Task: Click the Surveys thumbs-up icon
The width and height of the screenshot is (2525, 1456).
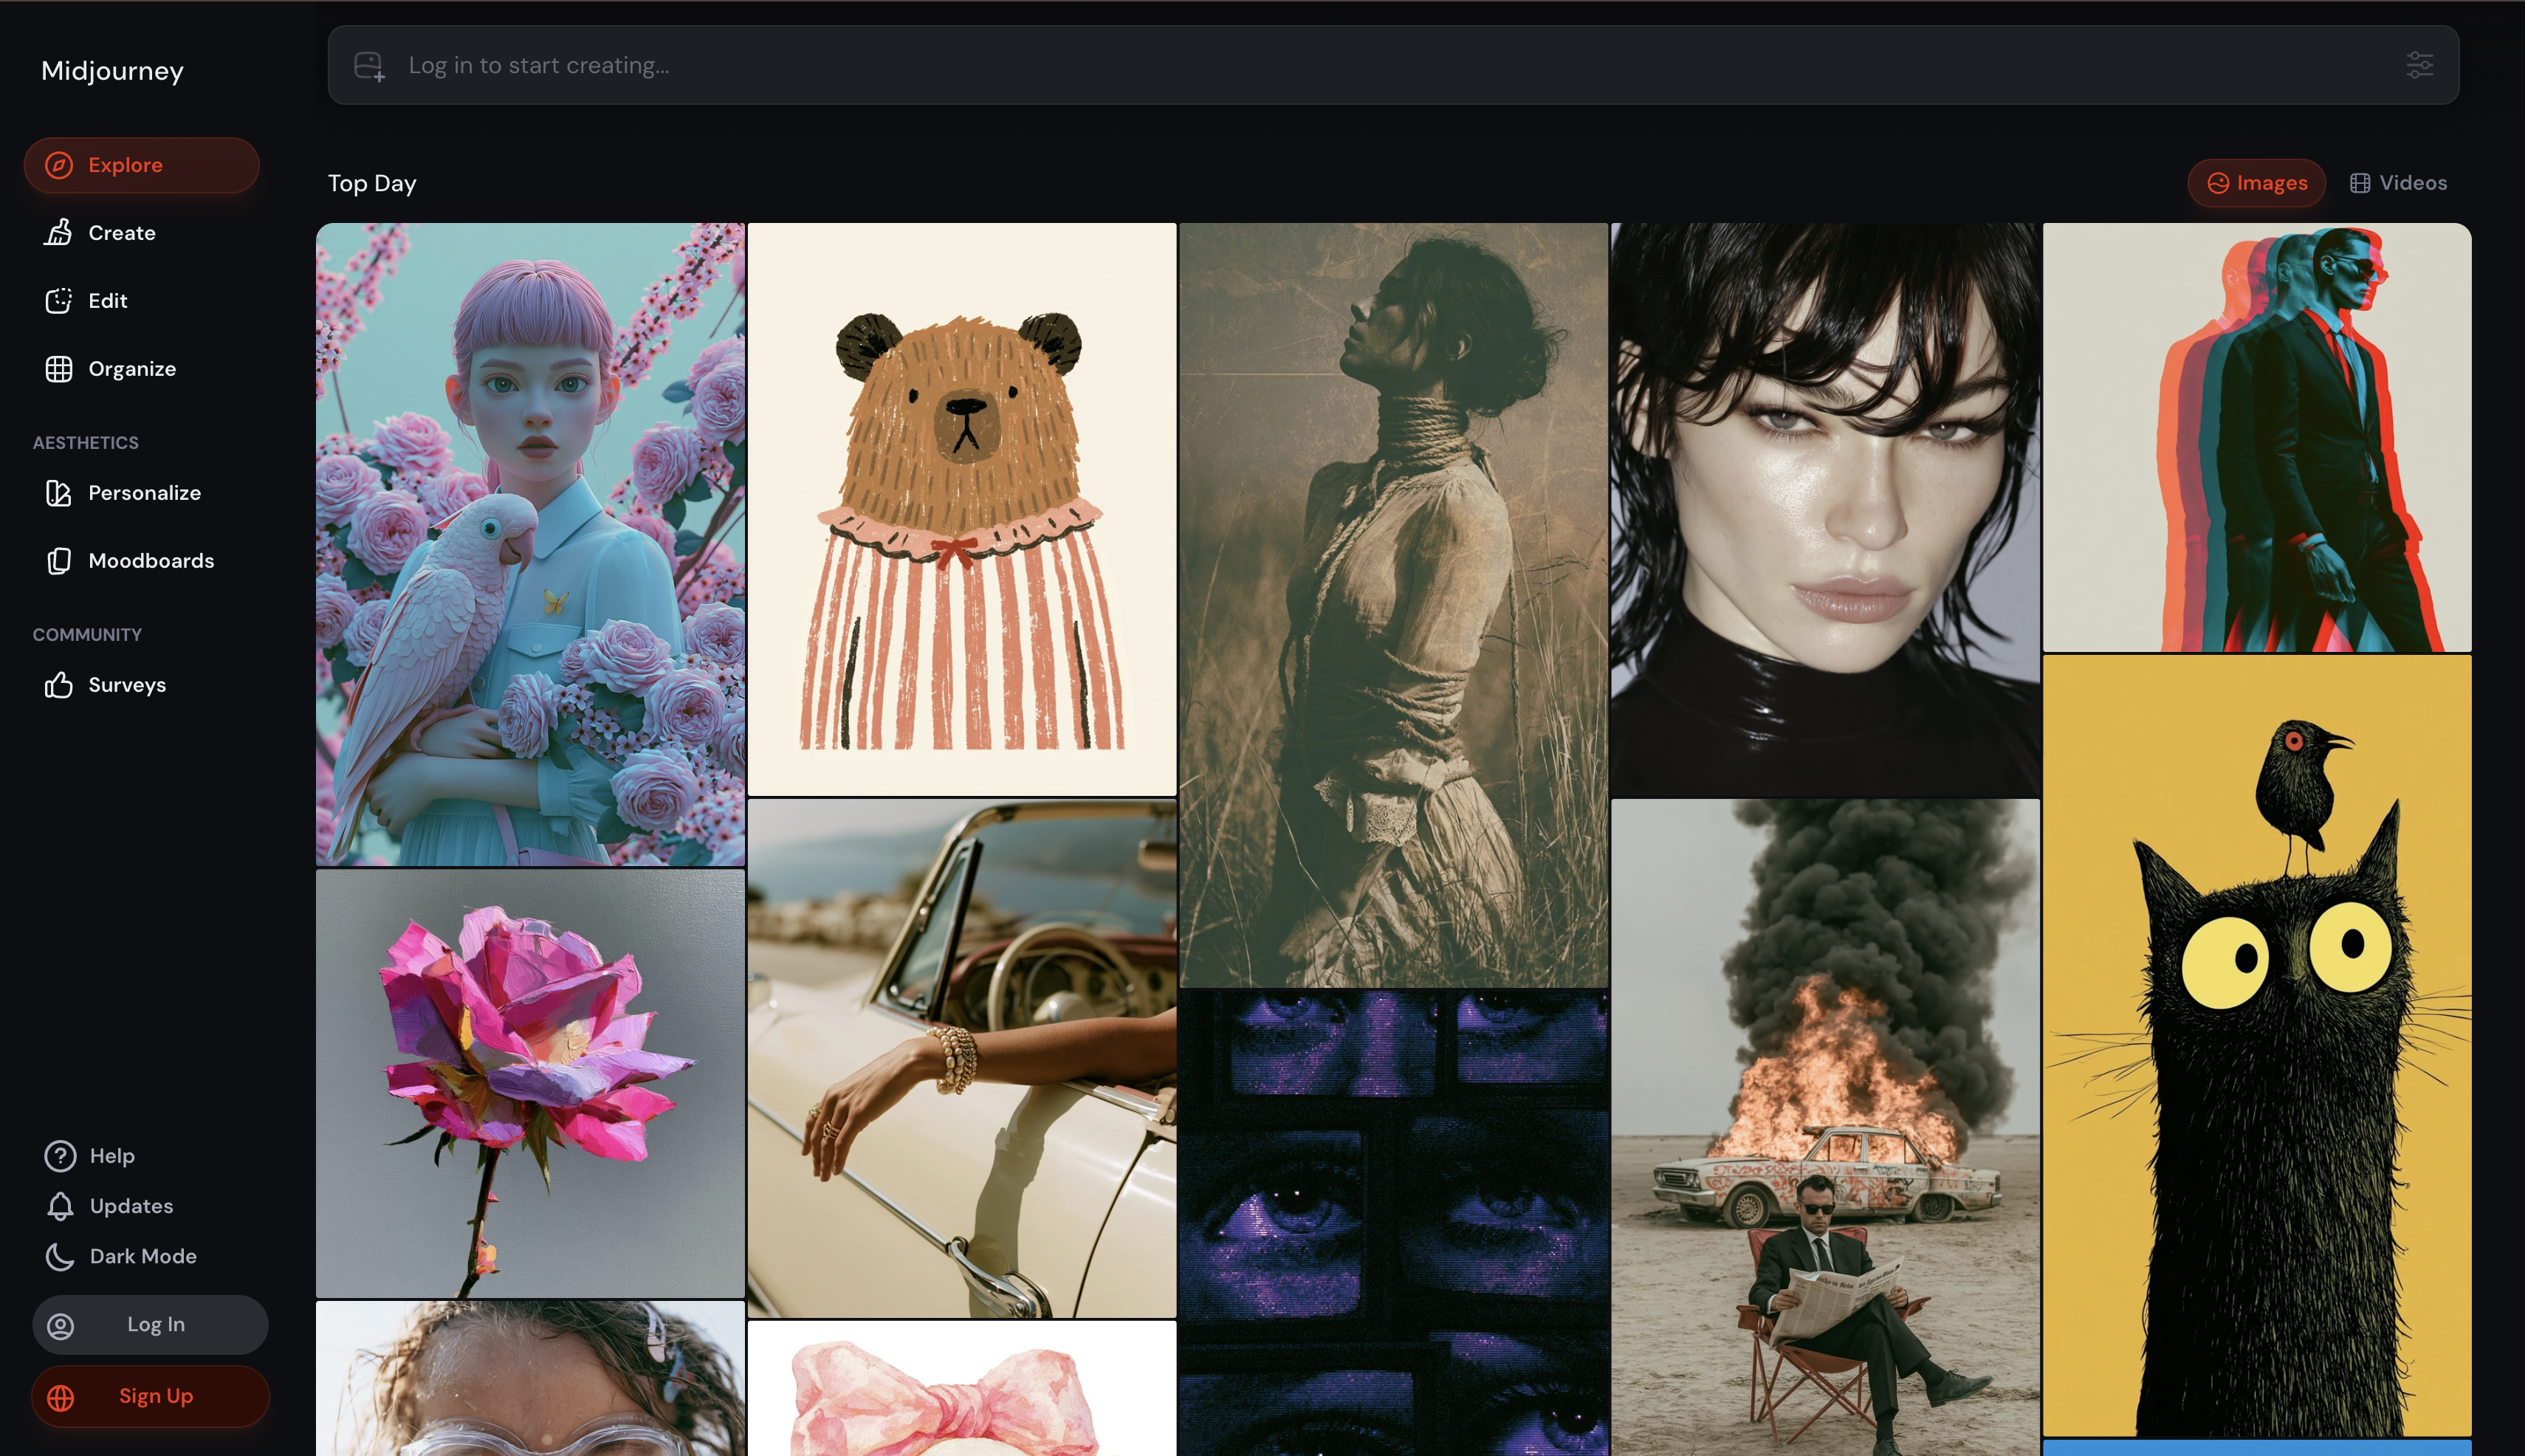Action: (59, 684)
